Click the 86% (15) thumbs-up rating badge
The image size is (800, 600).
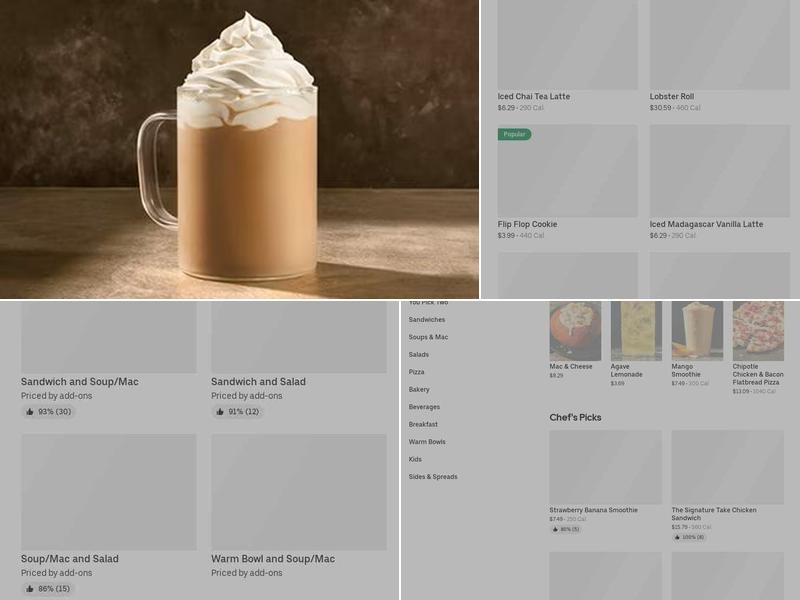tap(48, 589)
